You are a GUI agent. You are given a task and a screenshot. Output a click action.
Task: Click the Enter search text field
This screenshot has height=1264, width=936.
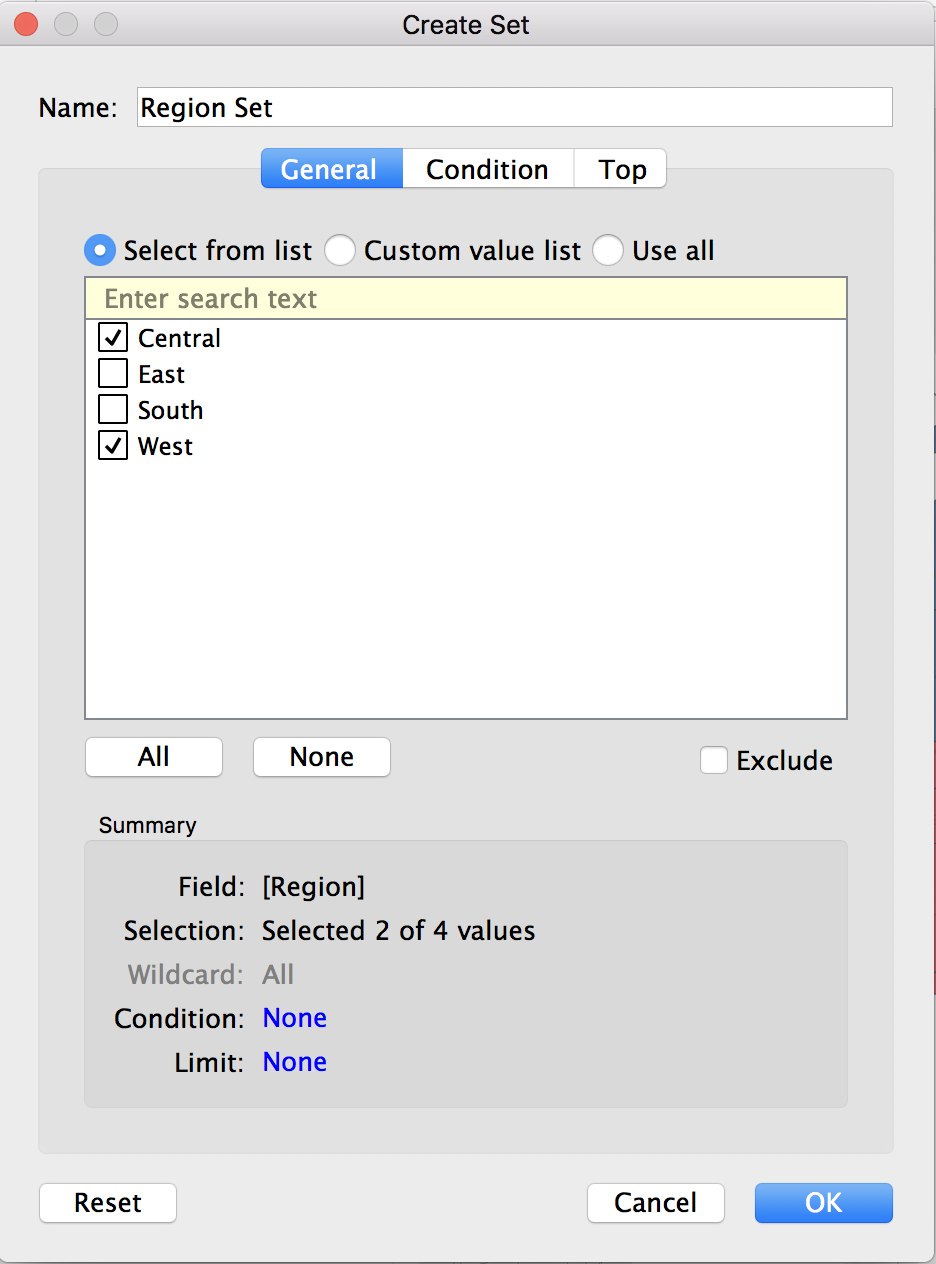click(x=465, y=299)
